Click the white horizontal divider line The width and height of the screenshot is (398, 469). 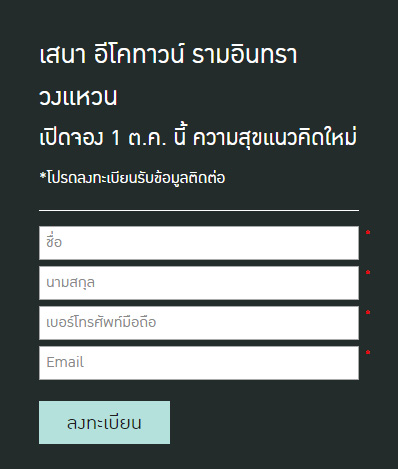[199, 211]
